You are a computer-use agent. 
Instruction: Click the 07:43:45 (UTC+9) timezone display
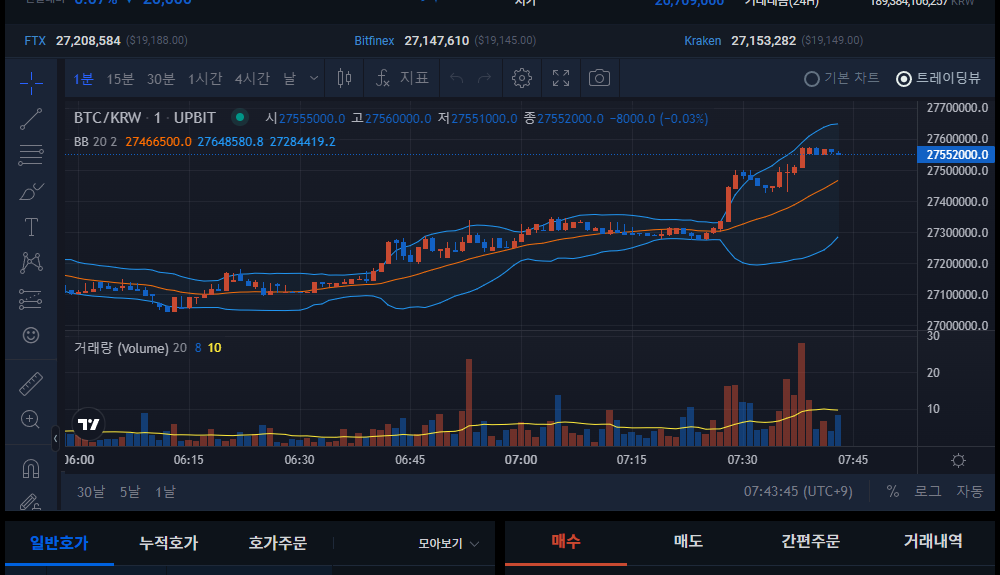798,491
